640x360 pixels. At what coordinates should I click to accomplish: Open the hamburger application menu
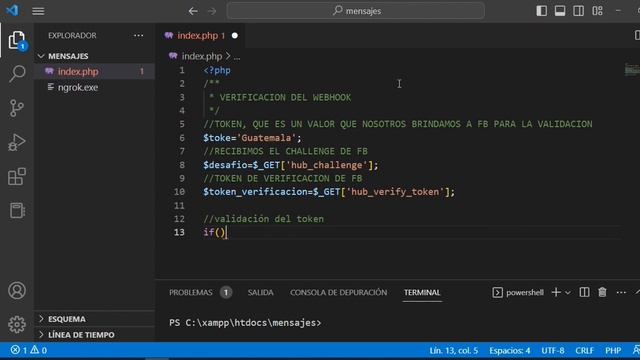[38, 11]
